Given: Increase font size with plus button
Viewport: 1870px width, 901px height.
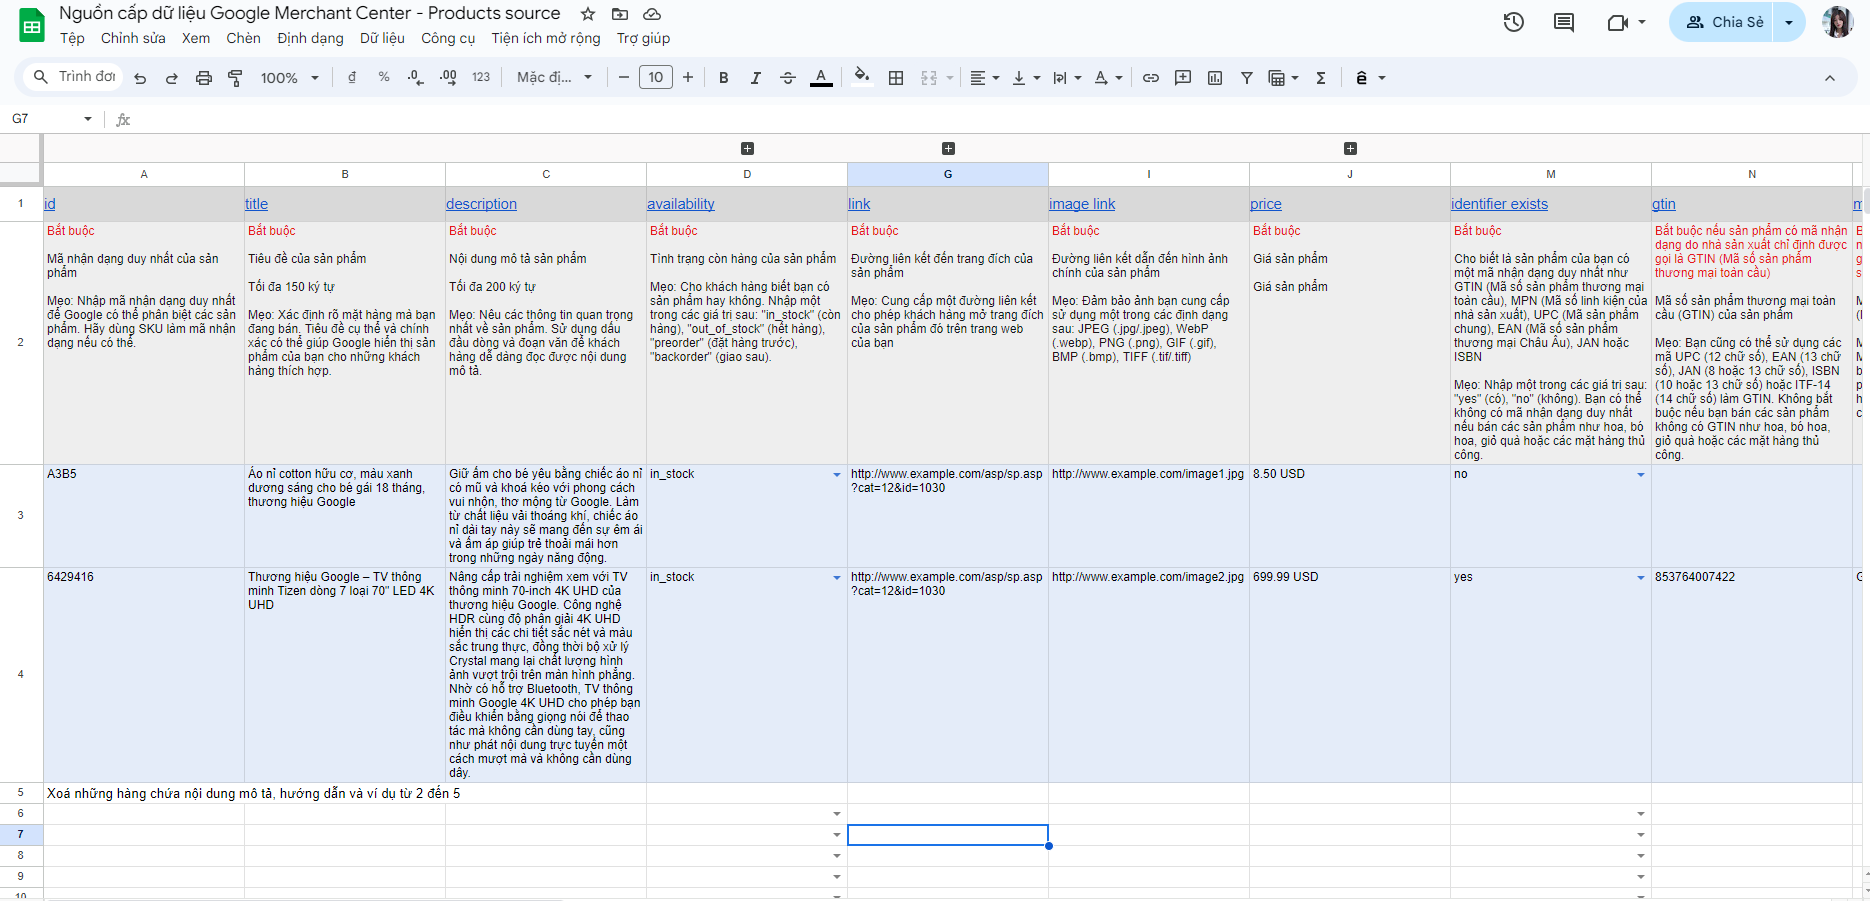Looking at the screenshot, I should click(688, 78).
